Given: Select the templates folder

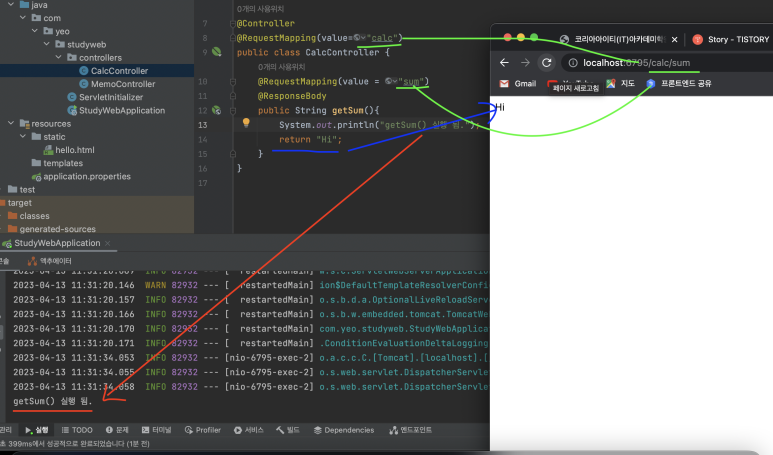Looking at the screenshot, I should 63,163.
